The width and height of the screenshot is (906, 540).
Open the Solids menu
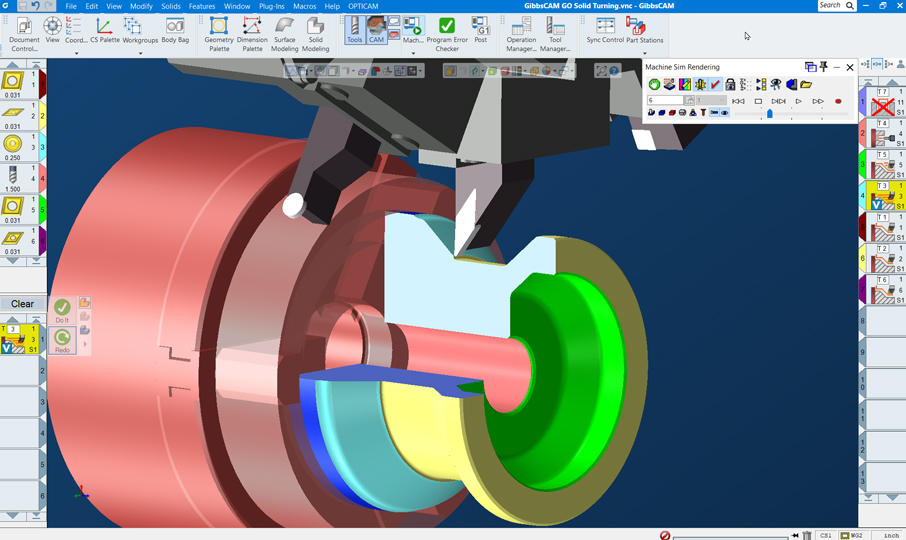click(x=171, y=6)
